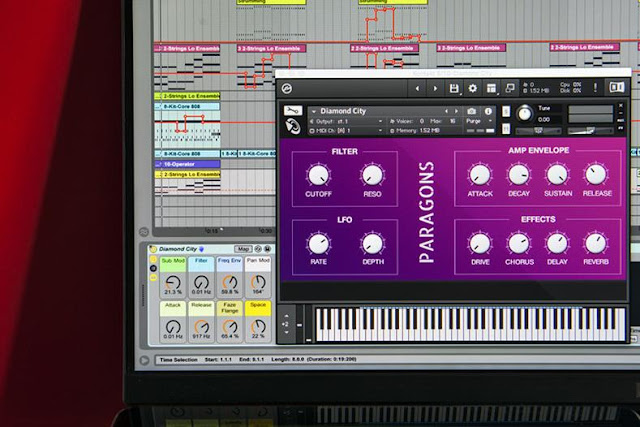
Task: Toggle Mute button in Kontakt instrument header
Action: pos(506,129)
